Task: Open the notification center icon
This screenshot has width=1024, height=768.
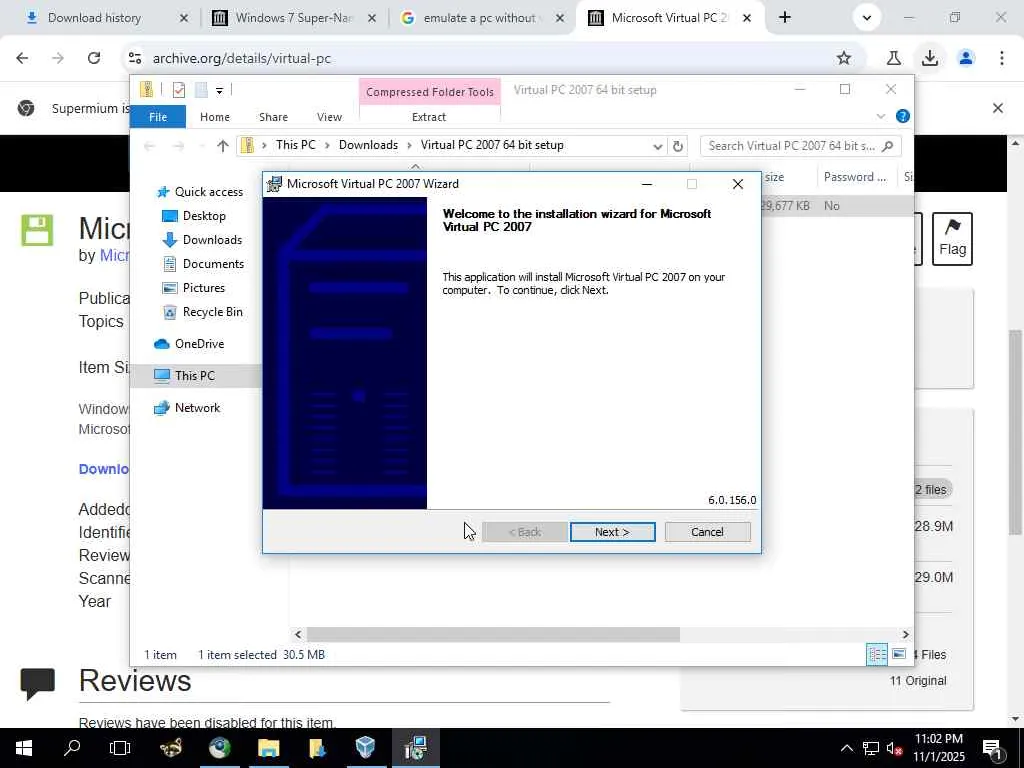Action: pyautogui.click(x=993, y=748)
